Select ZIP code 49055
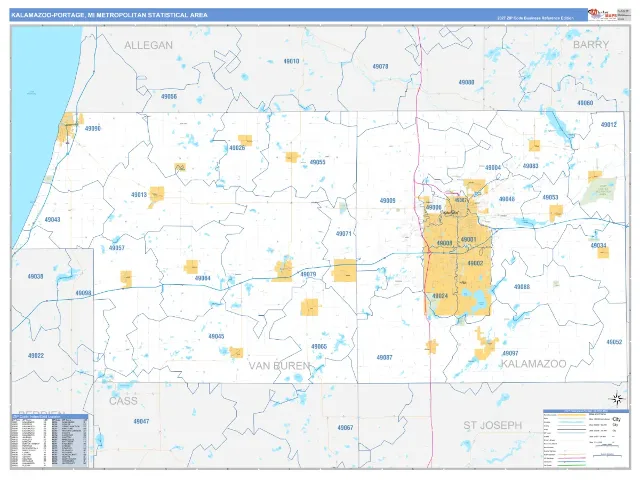640x480 pixels. [317, 162]
